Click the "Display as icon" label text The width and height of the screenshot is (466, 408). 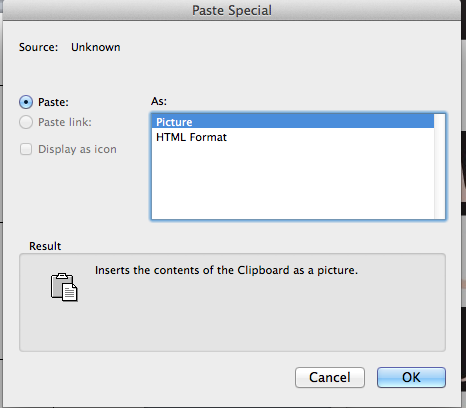(77, 149)
